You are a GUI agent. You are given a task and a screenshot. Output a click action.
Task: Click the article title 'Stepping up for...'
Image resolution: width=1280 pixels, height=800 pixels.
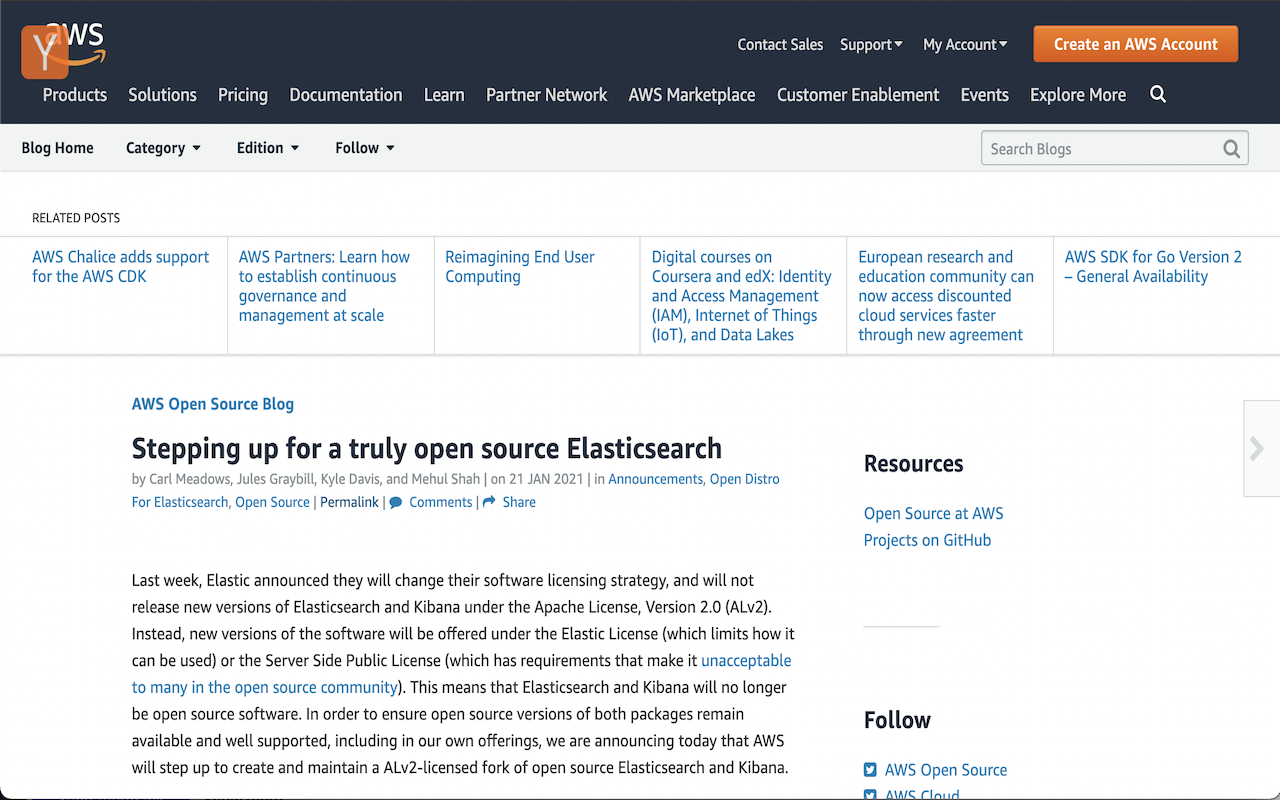[x=427, y=447]
